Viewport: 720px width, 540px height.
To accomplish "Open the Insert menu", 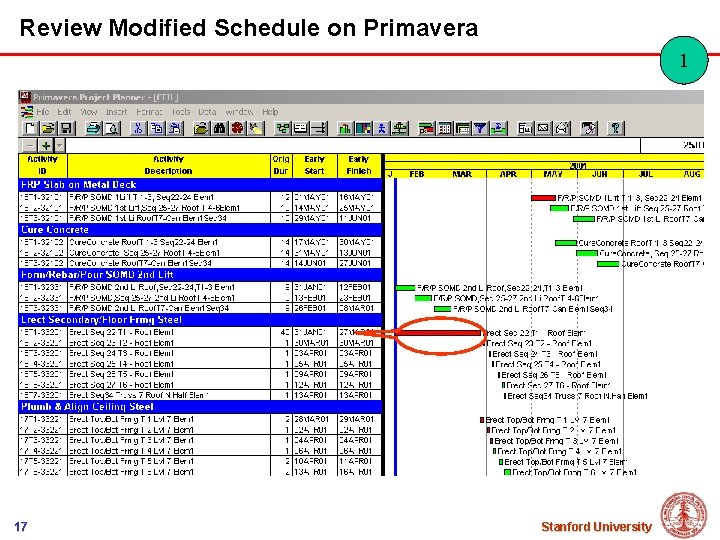I will 116,112.
